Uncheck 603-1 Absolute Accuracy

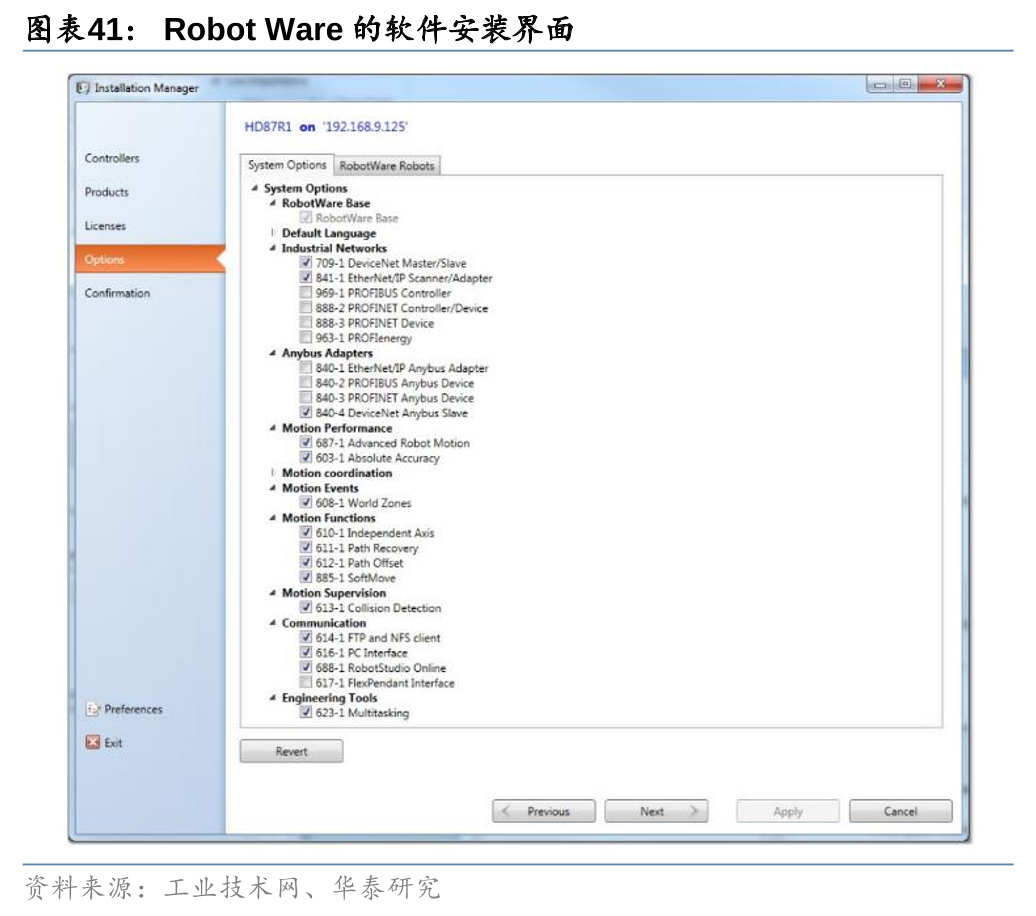pyautogui.click(x=305, y=457)
